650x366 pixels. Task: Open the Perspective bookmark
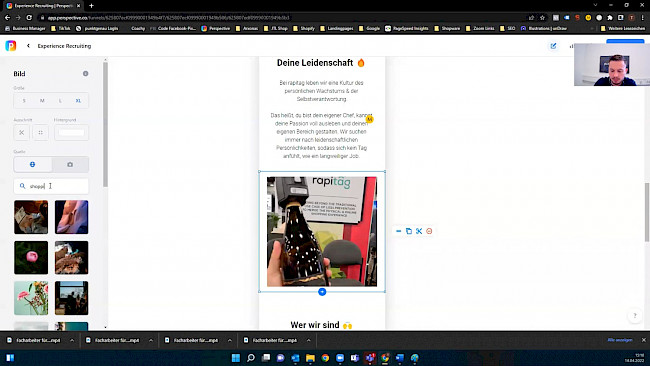pyautogui.click(x=216, y=28)
